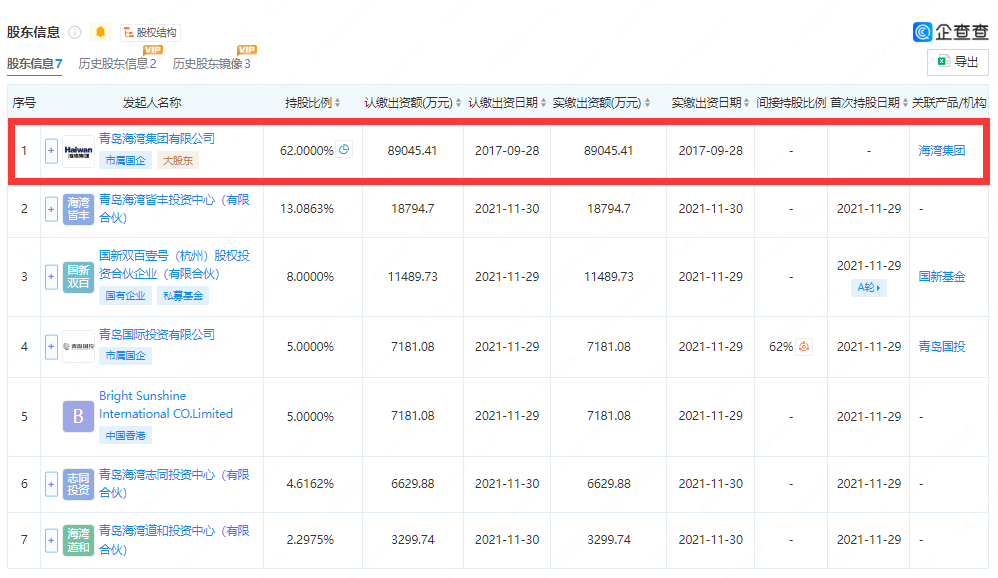Click the pie chart icon beside 62.0000%

[344, 150]
